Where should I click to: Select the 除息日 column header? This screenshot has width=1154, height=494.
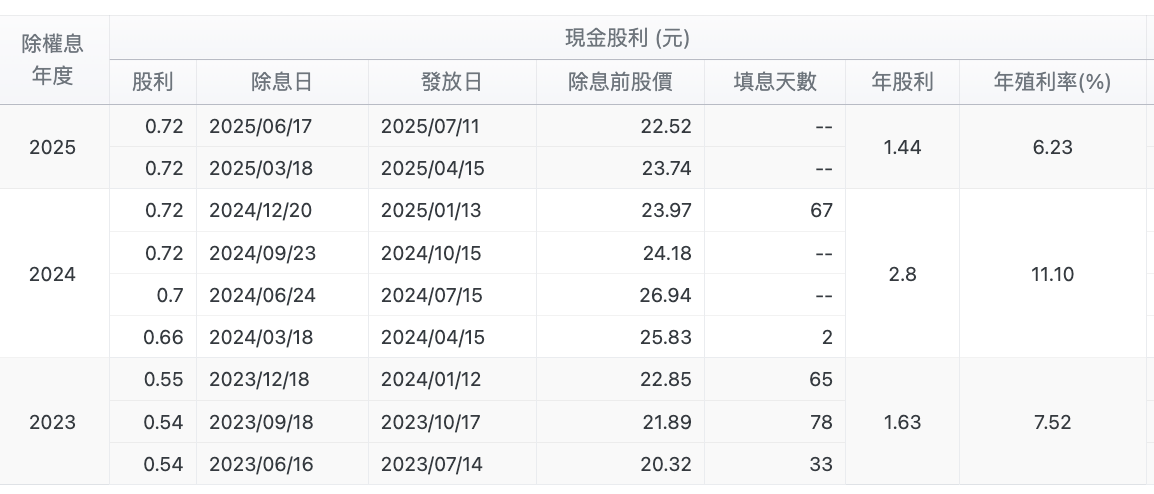(282, 82)
